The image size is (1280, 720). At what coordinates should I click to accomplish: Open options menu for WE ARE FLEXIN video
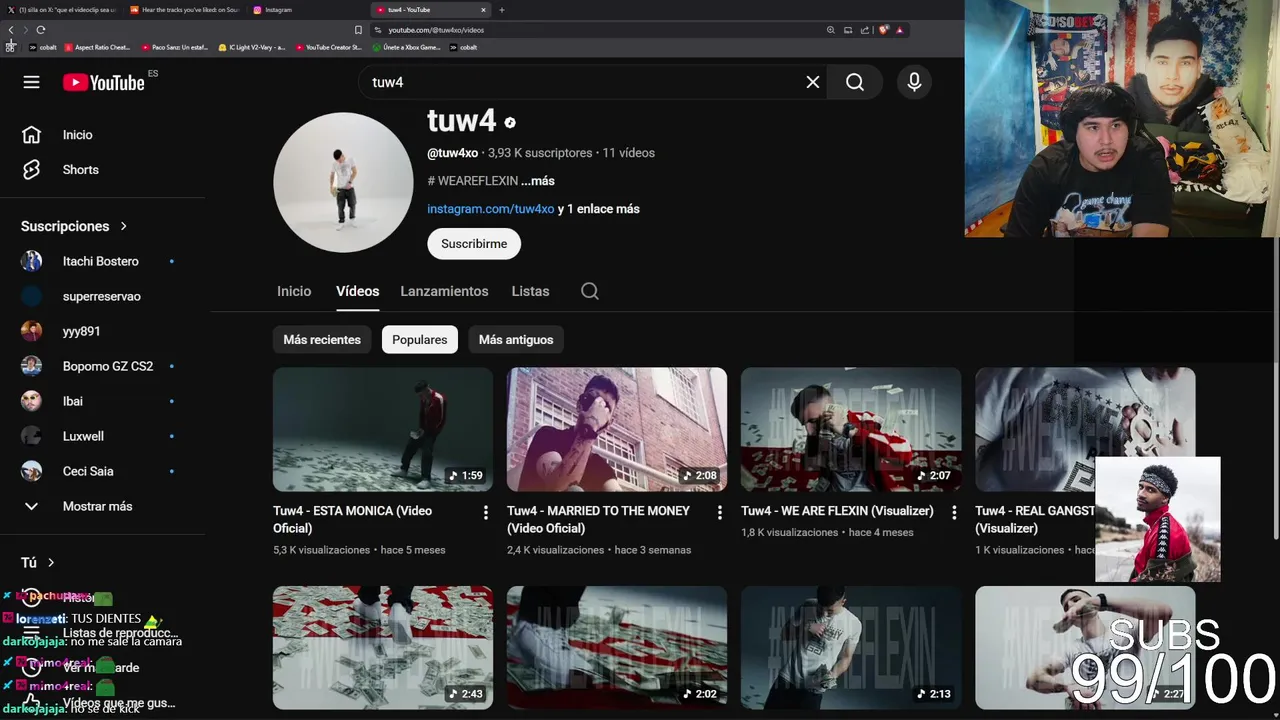tap(954, 512)
